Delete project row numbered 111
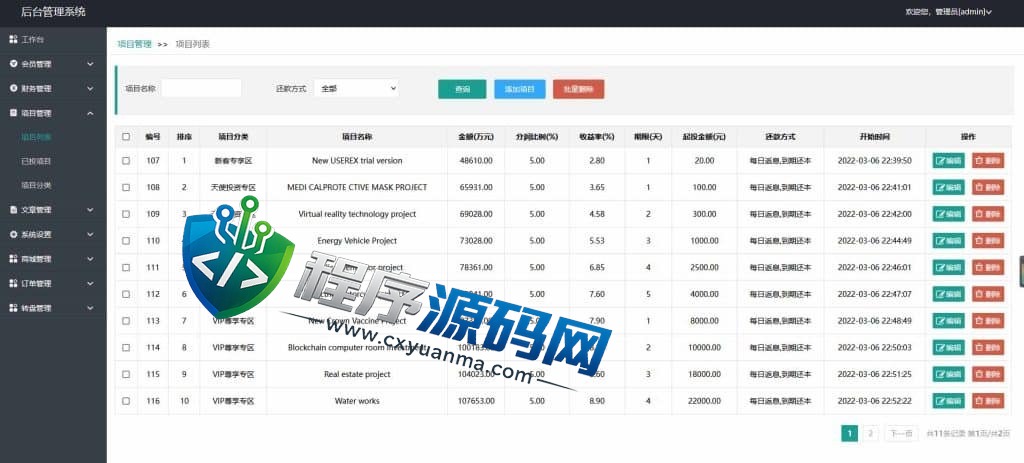This screenshot has height=463, width=1024. pyautogui.click(x=988, y=268)
